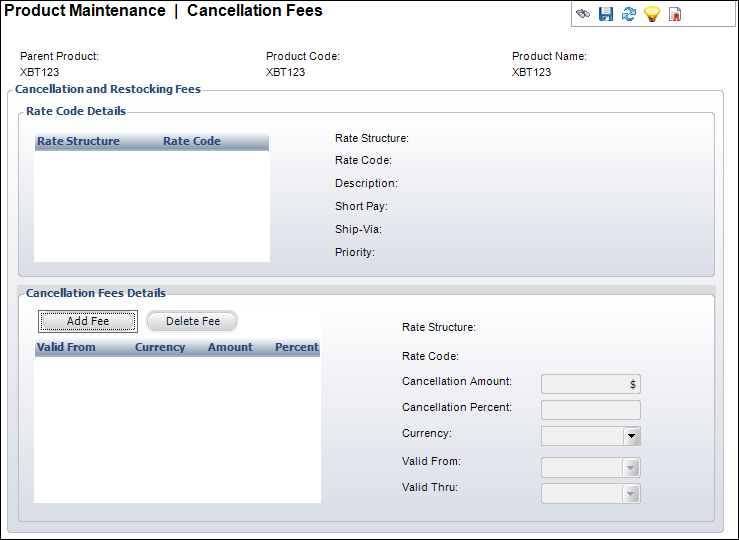
Task: Save changes using the floppy disk icon
Action: (606, 14)
